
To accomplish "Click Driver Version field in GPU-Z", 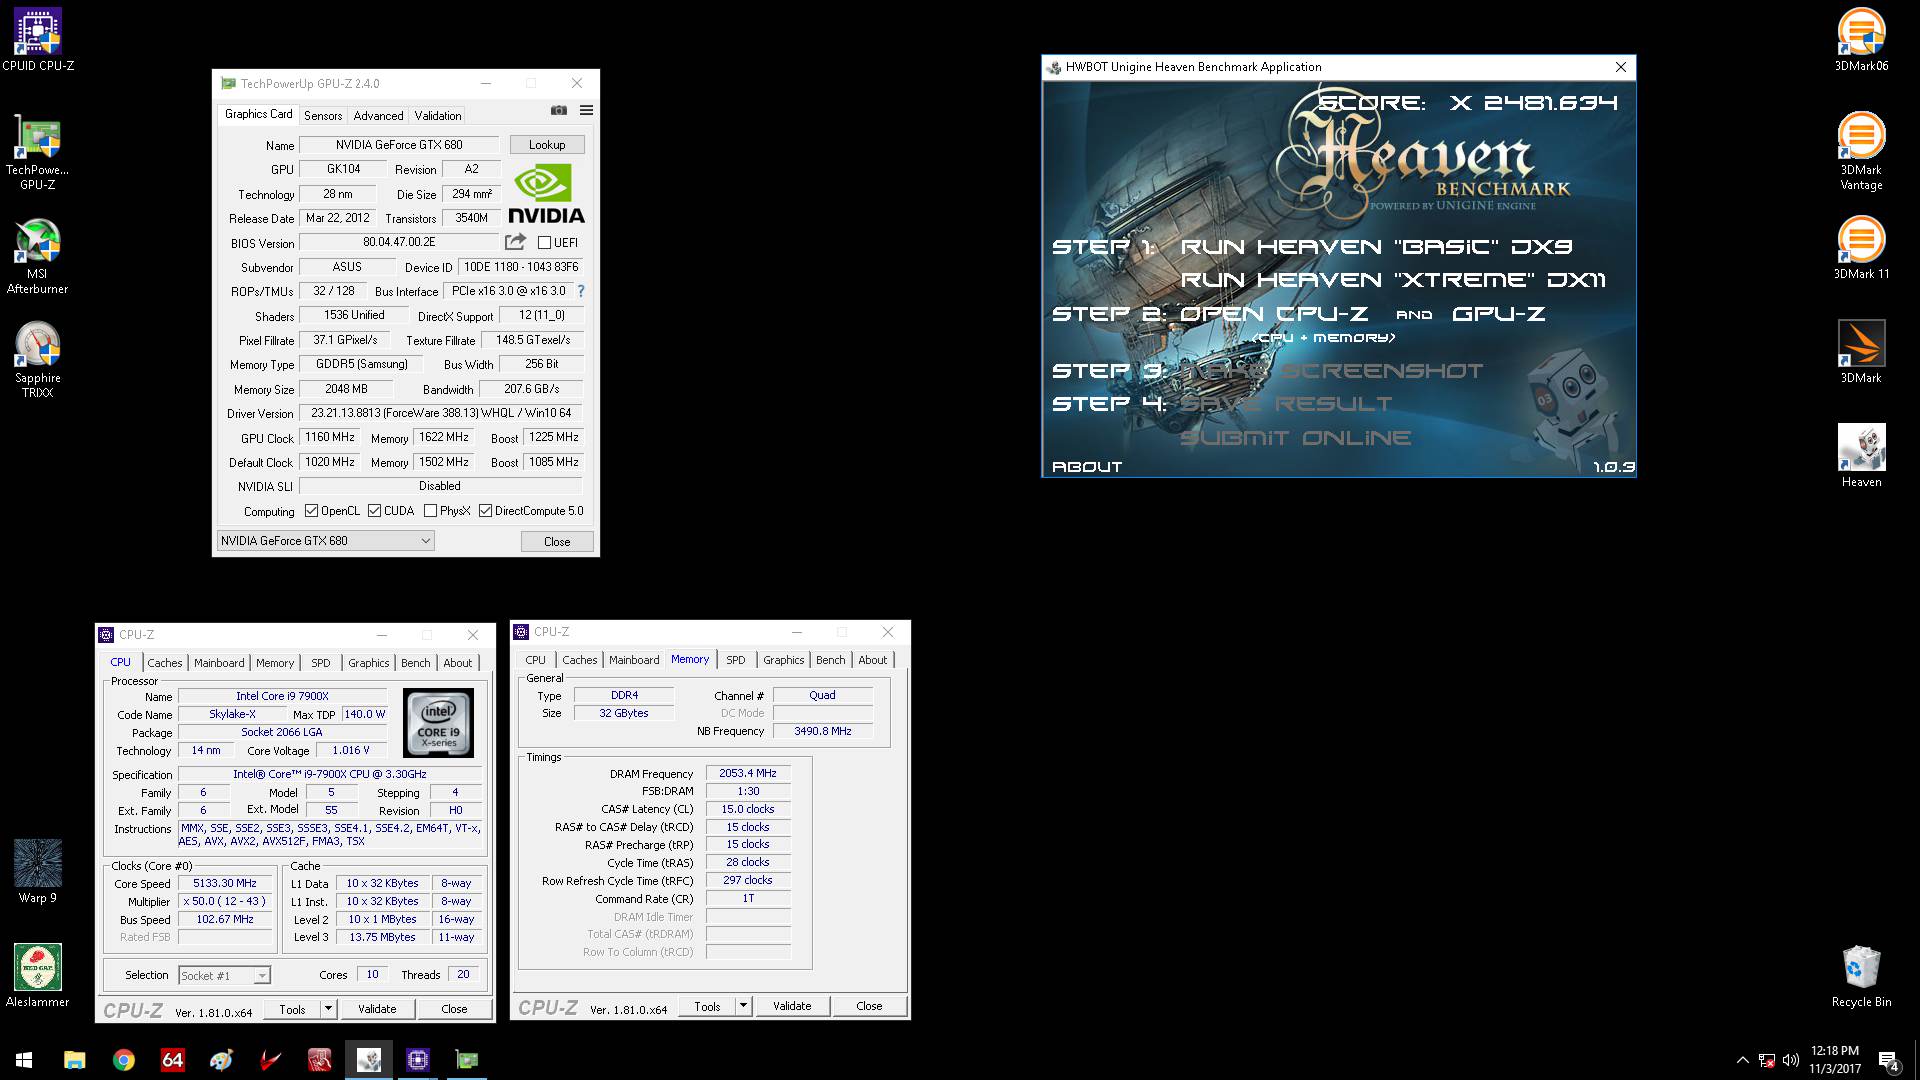I will pyautogui.click(x=441, y=413).
